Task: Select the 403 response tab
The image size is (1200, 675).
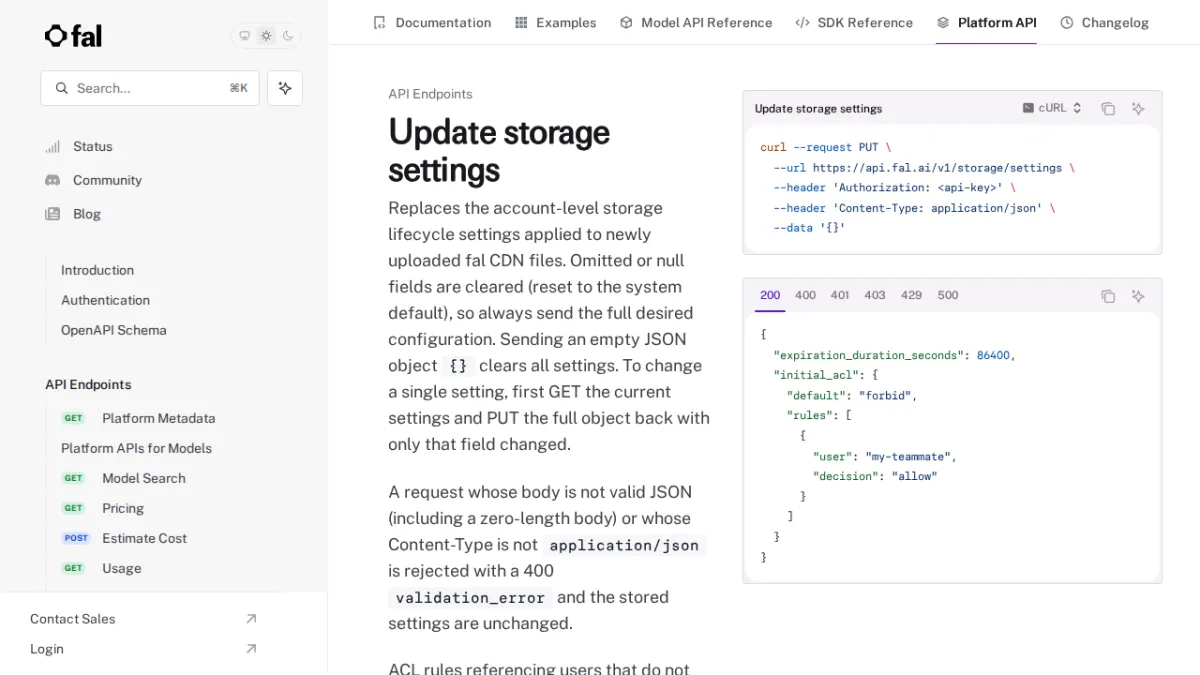Action: (x=875, y=295)
